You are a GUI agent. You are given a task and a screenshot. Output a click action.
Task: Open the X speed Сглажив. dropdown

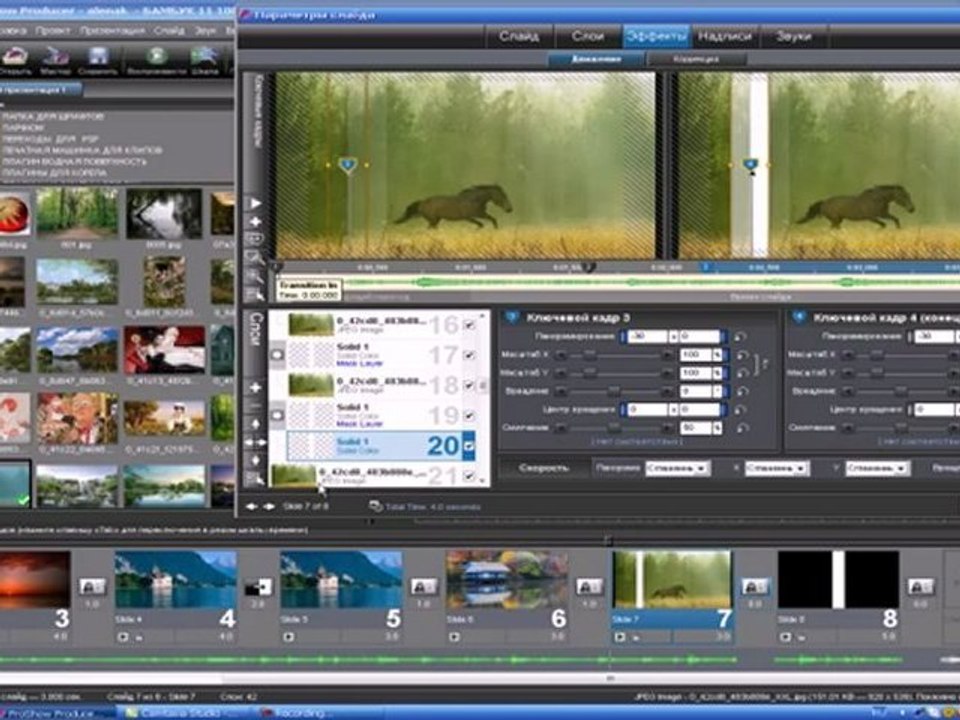coord(777,469)
